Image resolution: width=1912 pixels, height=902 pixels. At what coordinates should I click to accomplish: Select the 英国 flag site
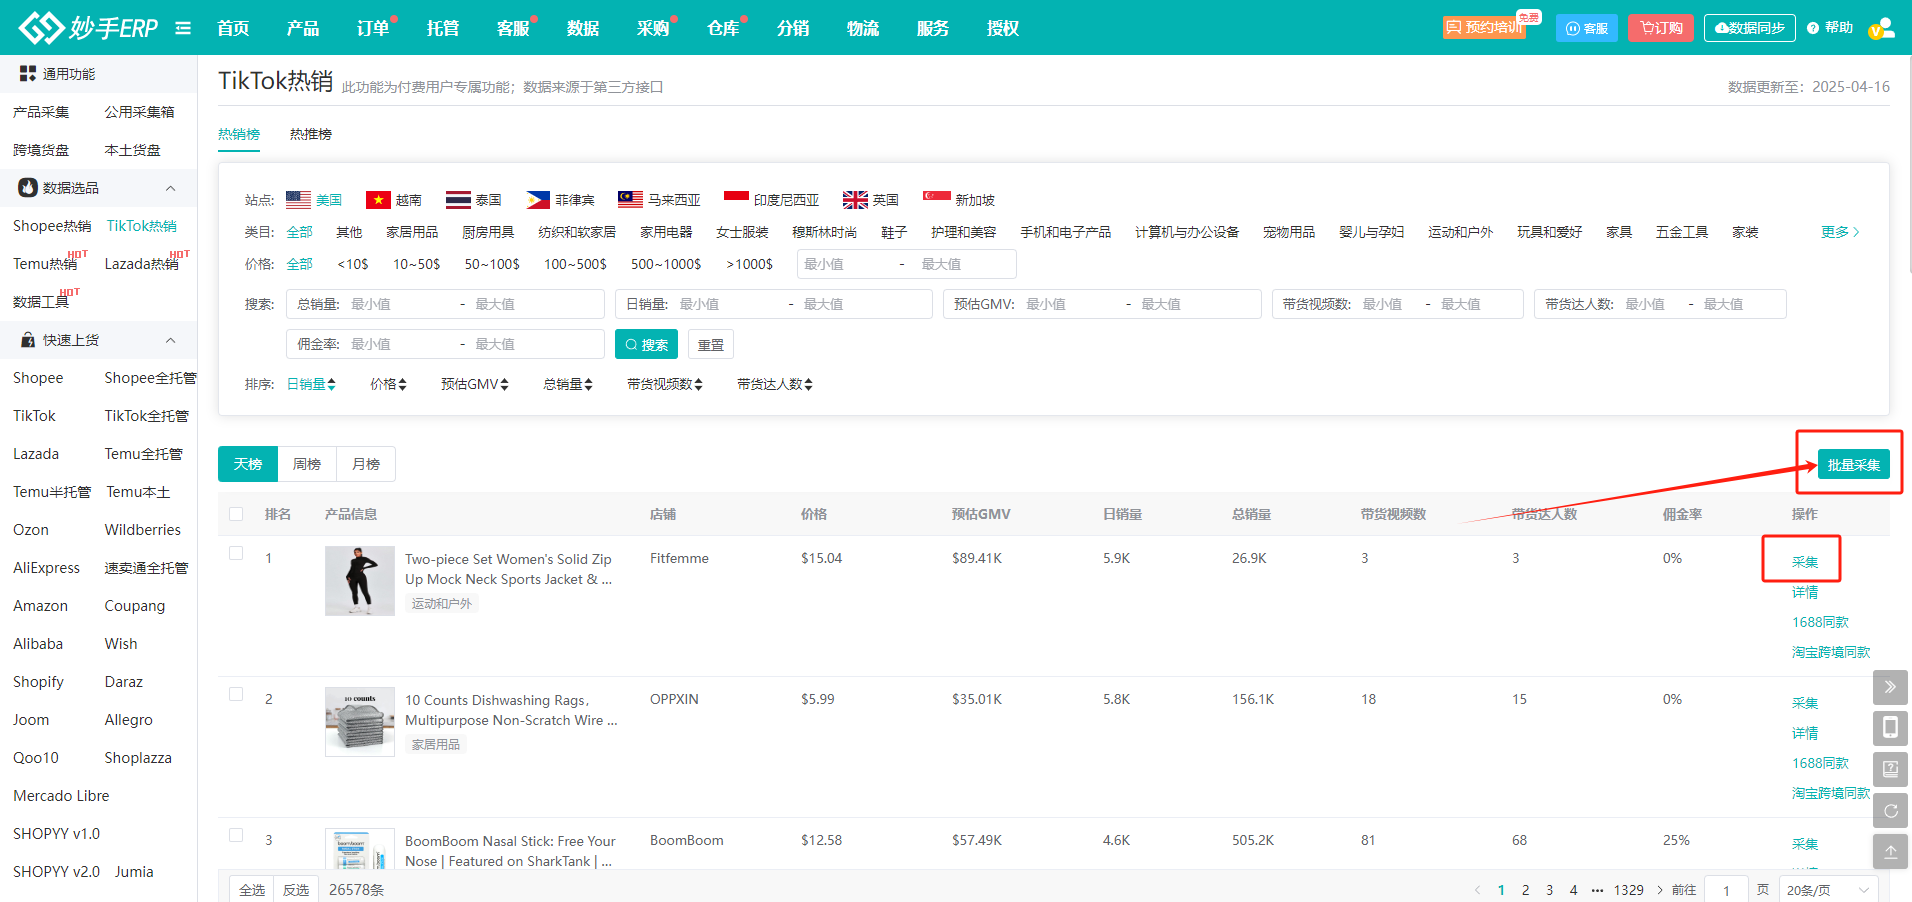coord(871,200)
